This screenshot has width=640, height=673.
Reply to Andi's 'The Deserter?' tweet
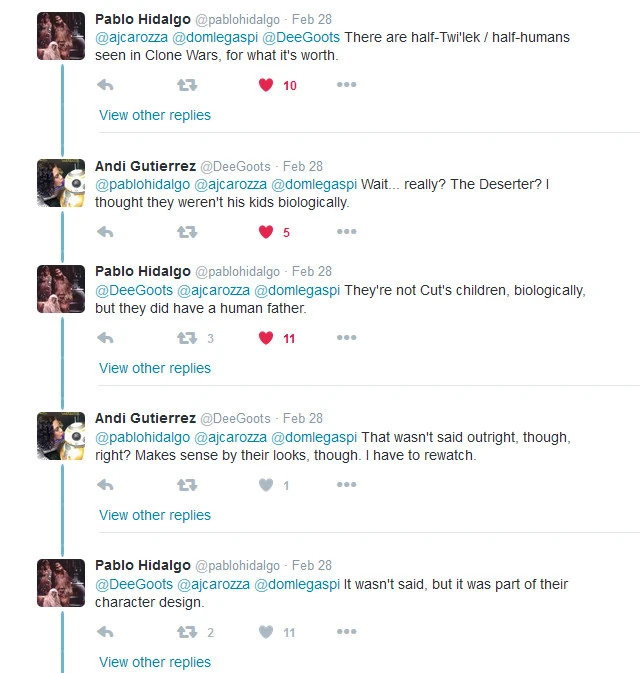click(x=105, y=232)
